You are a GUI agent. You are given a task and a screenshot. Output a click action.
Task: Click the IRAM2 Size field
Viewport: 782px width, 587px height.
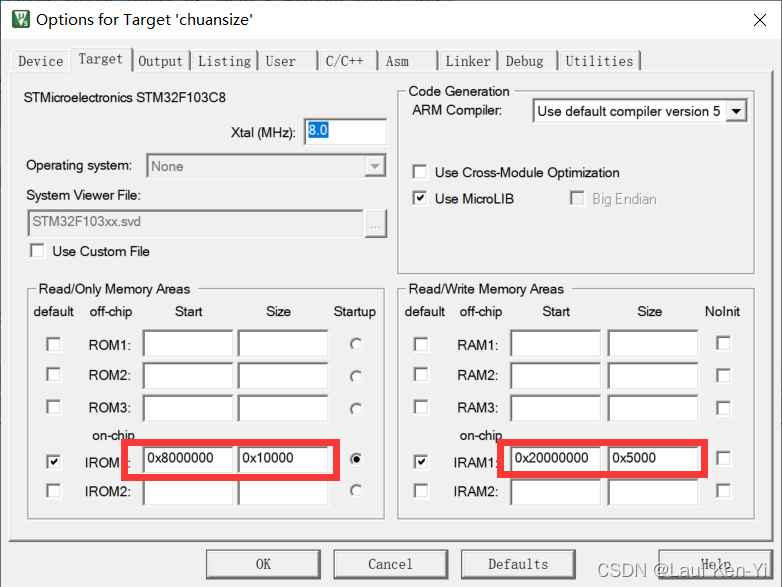(653, 493)
